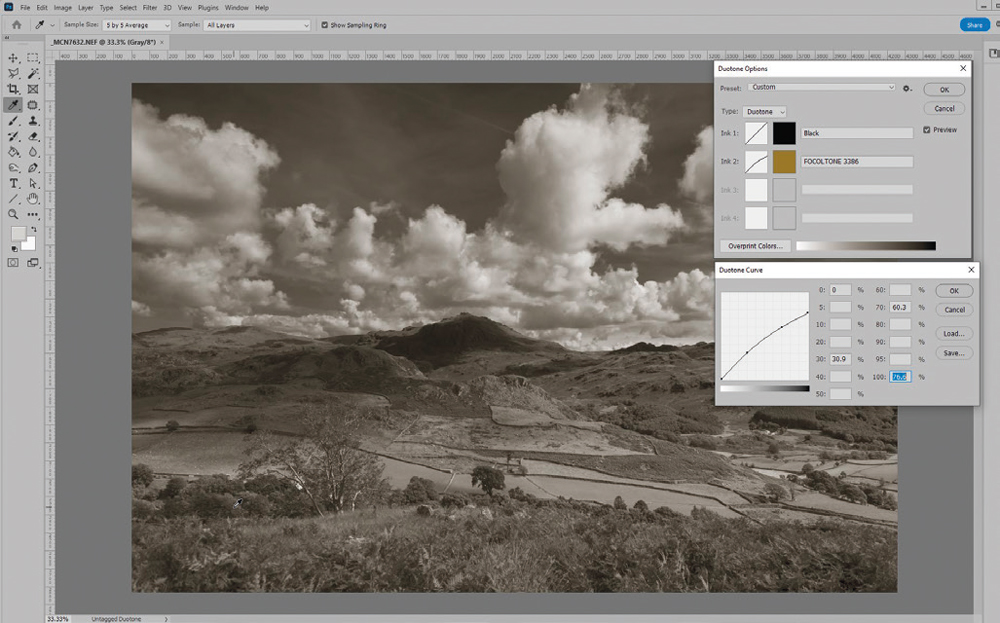The image size is (1000, 623).
Task: Select the Blur tool
Action: coord(33,152)
